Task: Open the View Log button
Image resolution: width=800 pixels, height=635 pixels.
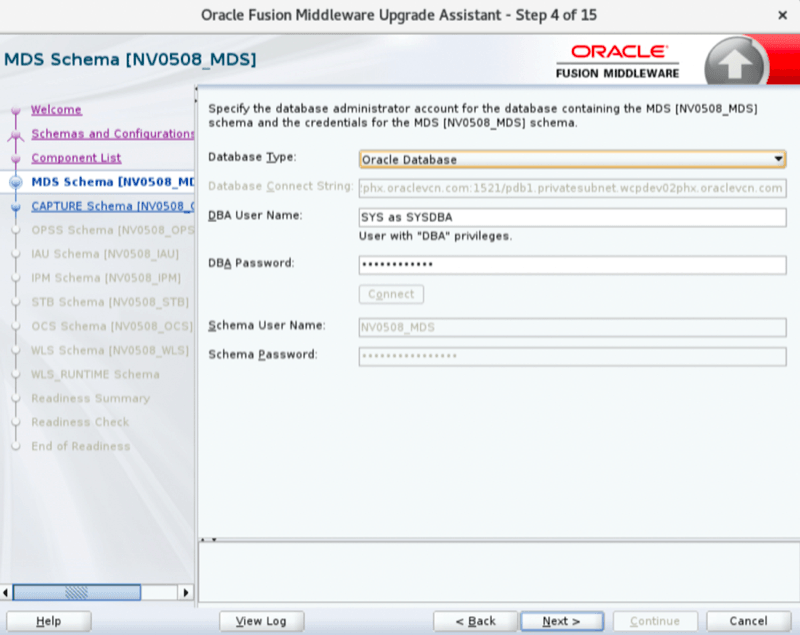Action: pyautogui.click(x=261, y=621)
